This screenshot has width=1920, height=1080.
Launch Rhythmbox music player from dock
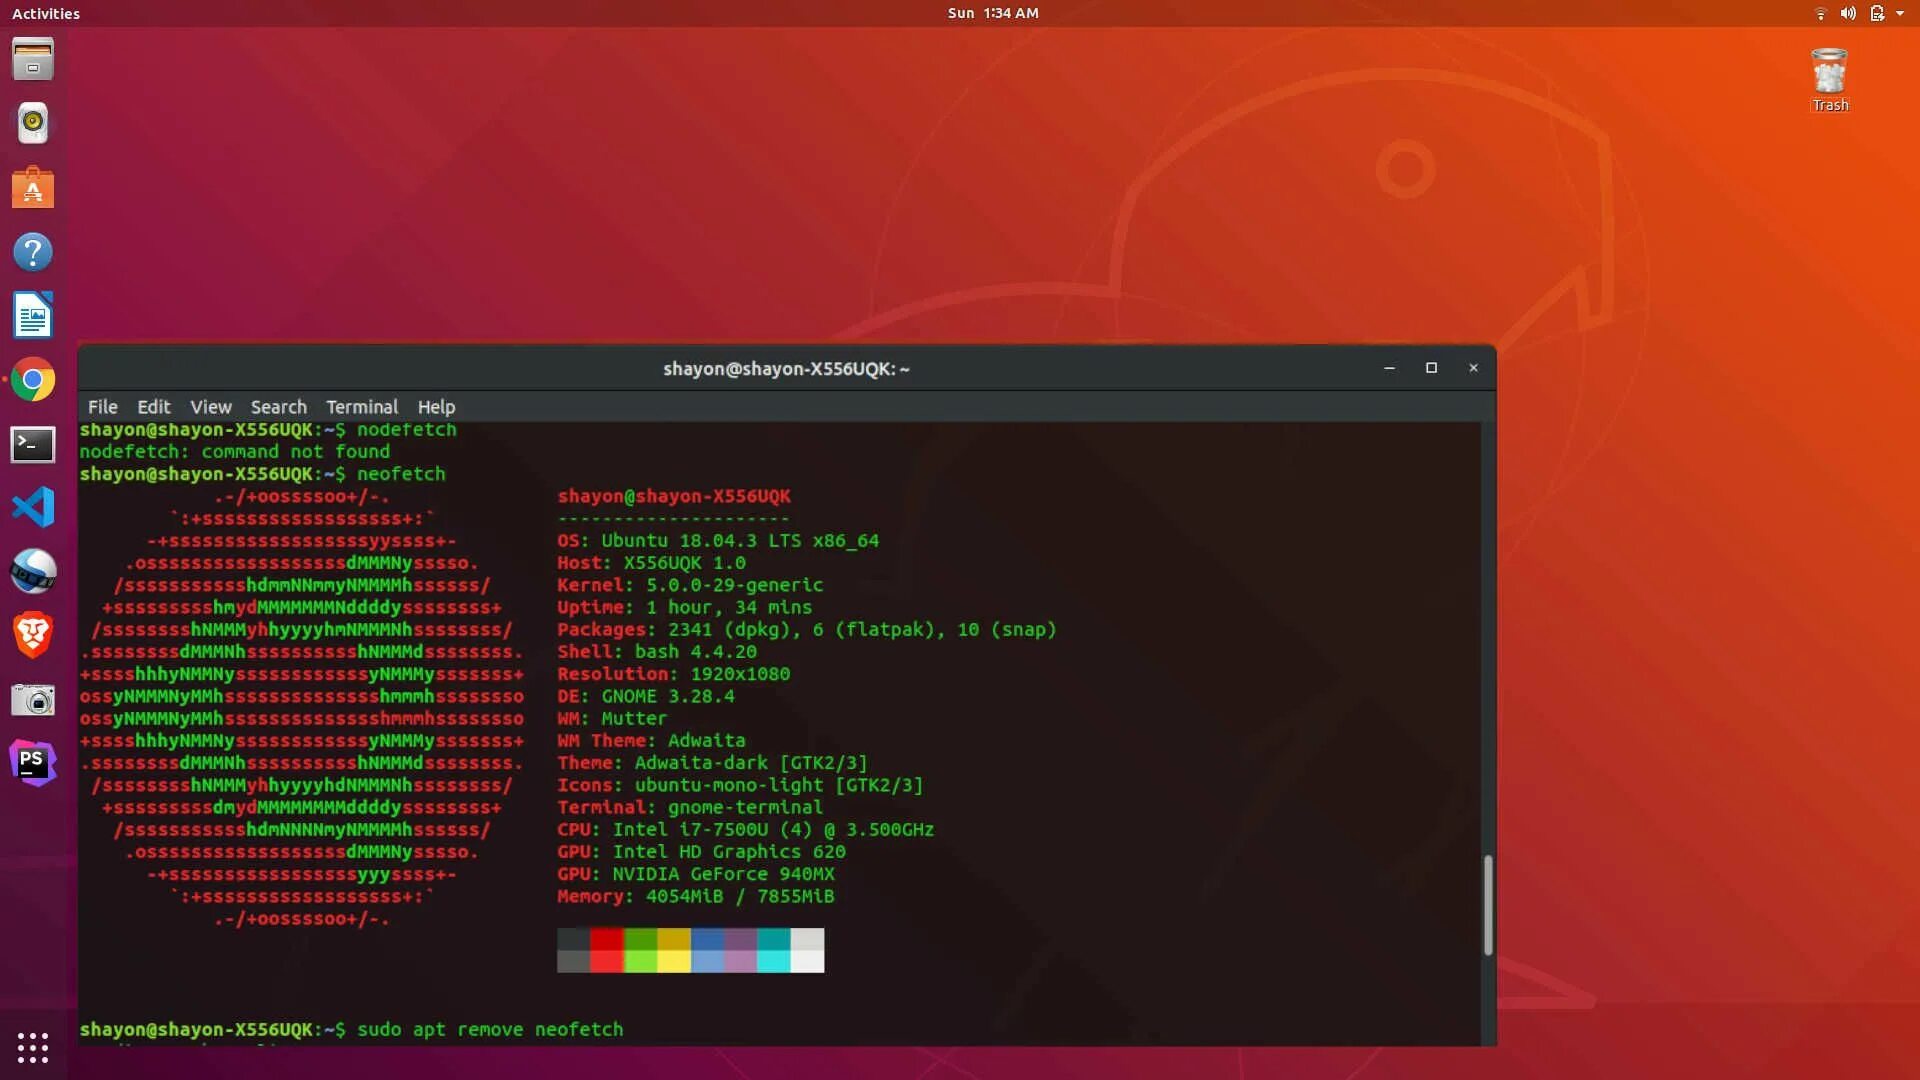pyautogui.click(x=33, y=123)
